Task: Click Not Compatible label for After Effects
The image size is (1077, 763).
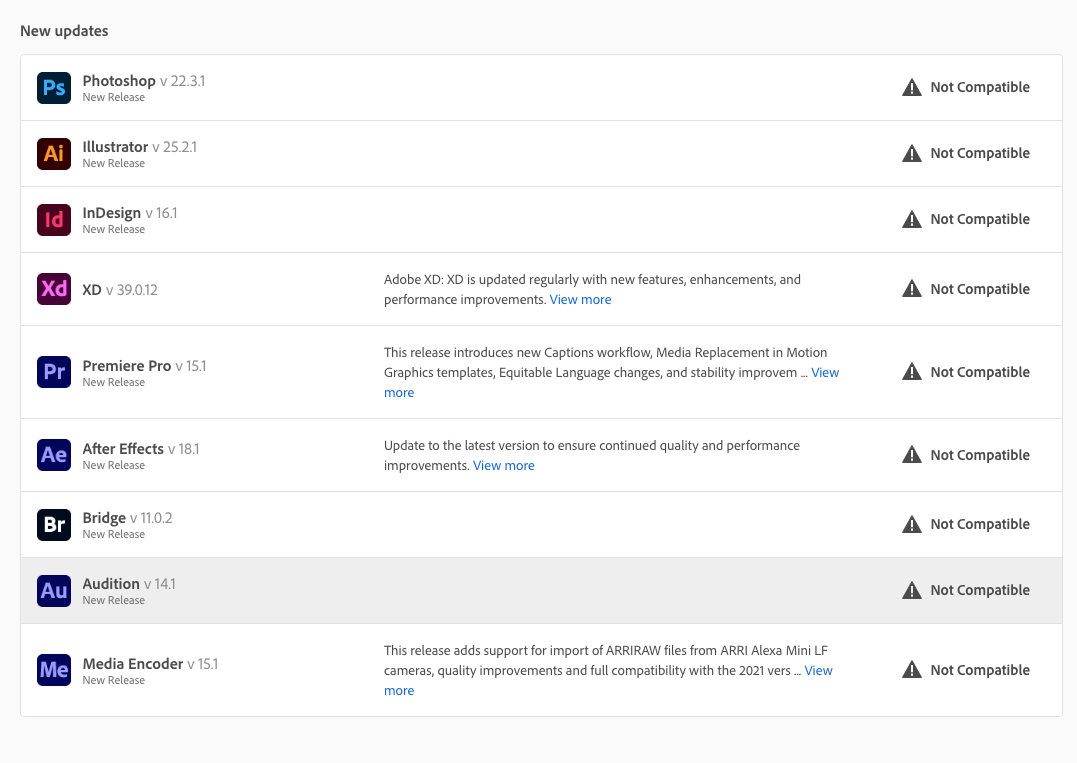Action: point(980,455)
